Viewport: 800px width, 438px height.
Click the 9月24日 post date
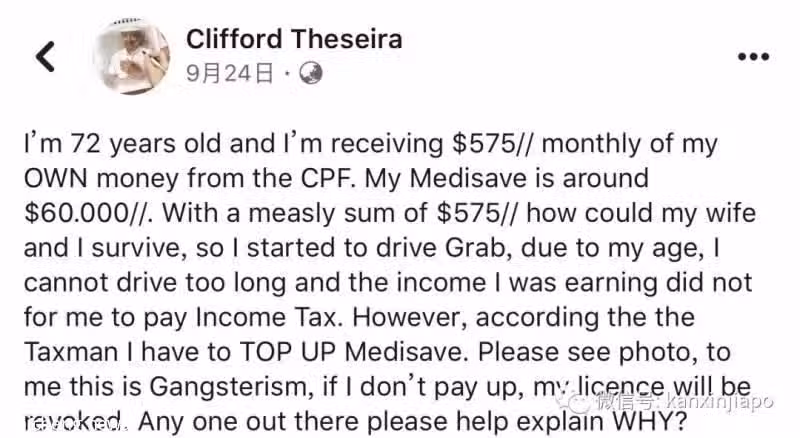[229, 74]
